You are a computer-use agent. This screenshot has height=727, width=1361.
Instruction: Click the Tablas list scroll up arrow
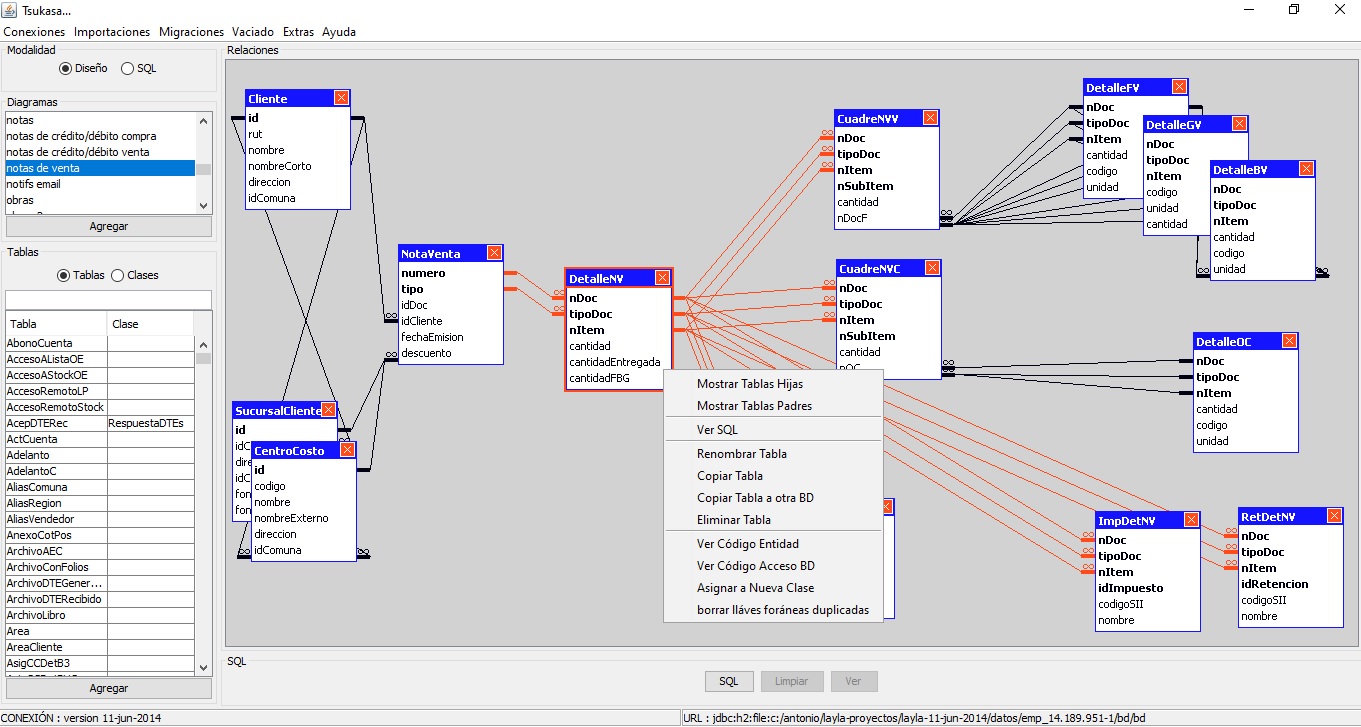click(204, 343)
